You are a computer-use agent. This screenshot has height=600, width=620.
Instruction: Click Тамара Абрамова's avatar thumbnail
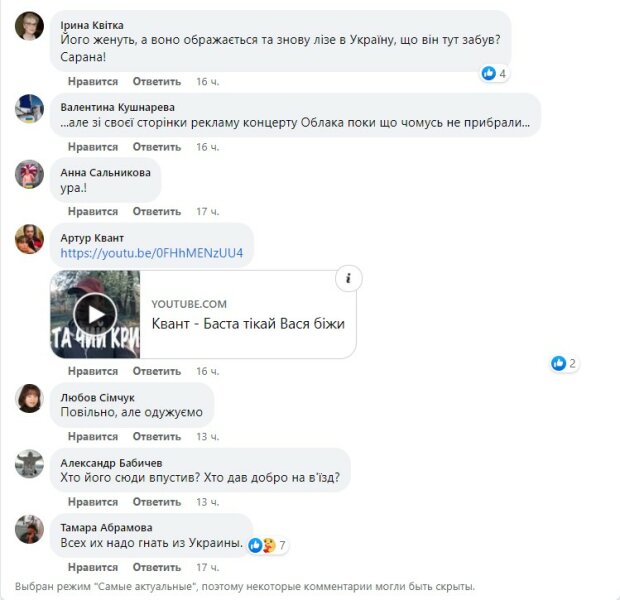click(29, 529)
